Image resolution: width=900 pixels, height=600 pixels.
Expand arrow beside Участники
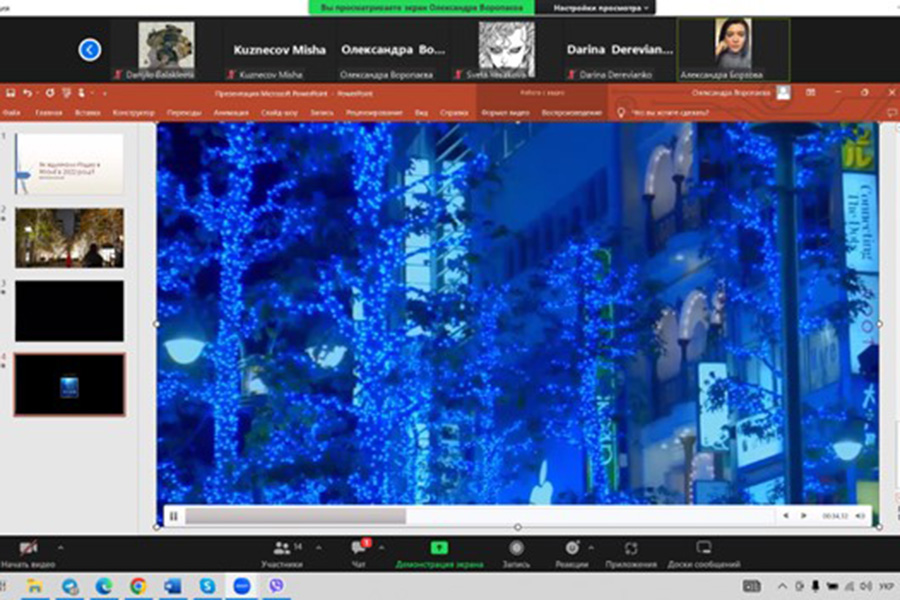(319, 548)
